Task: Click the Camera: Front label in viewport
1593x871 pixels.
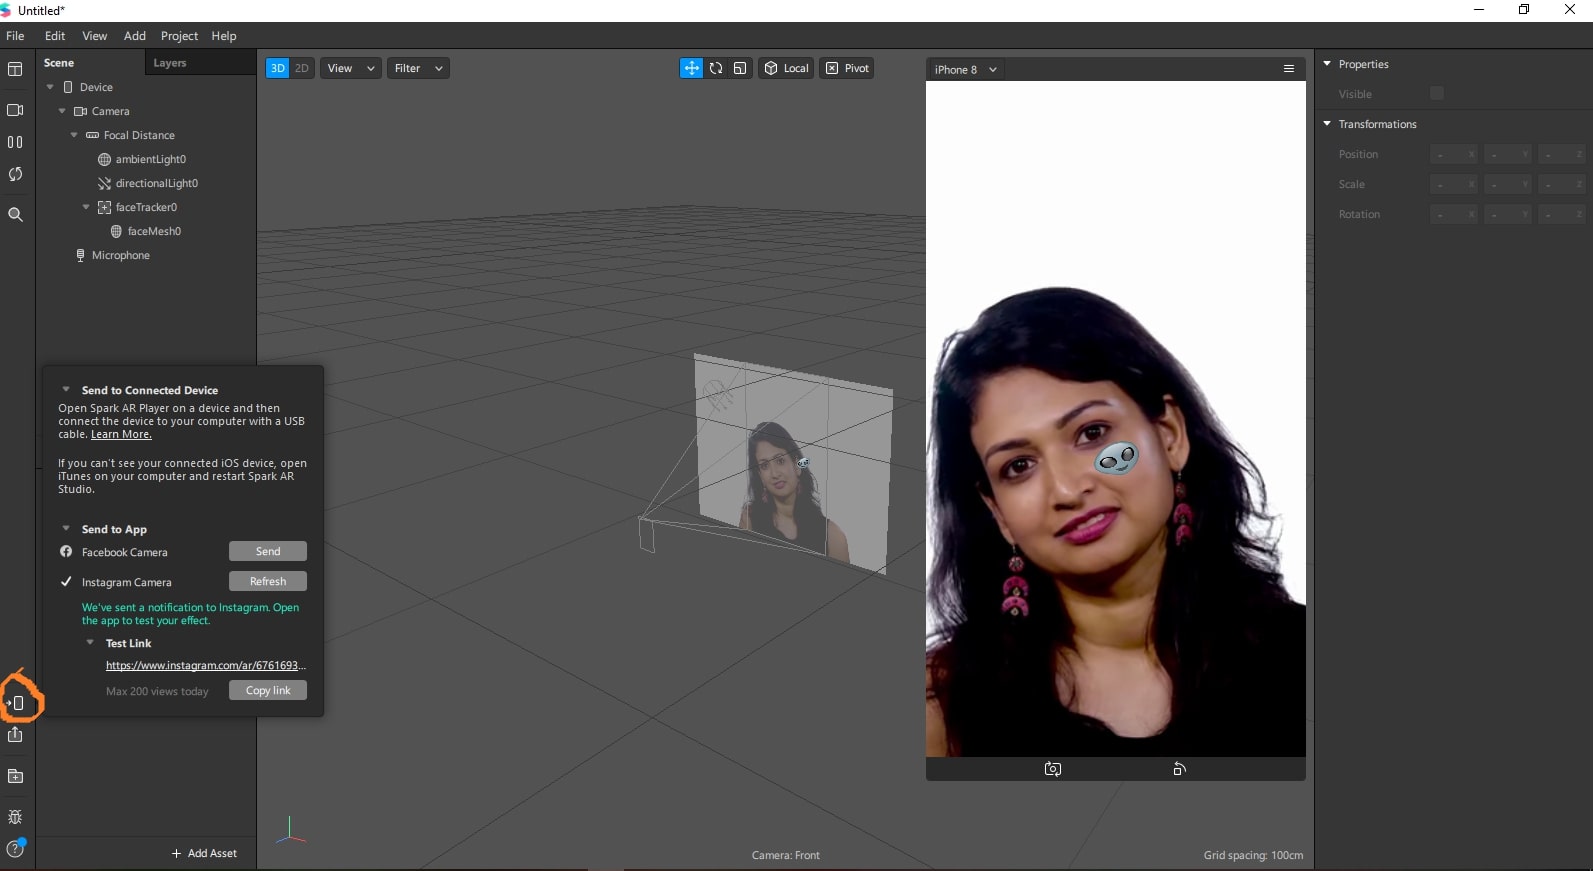Action: (786, 856)
